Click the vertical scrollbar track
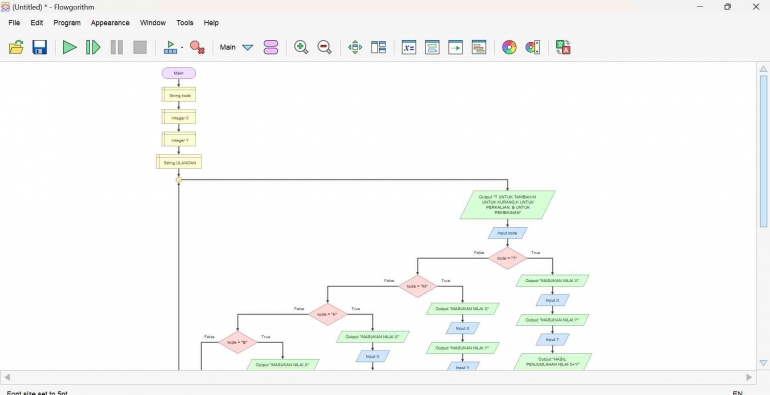Viewport: 770px width, 395px height. 763,216
